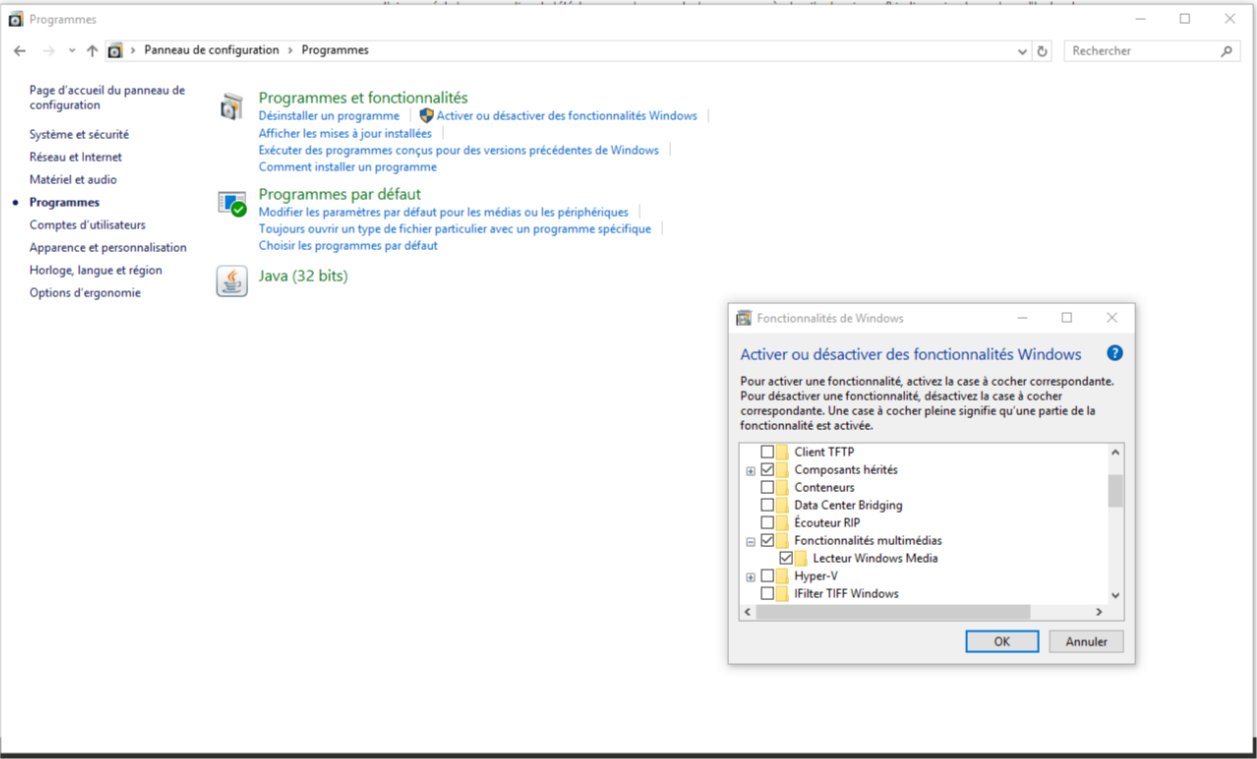Open the address bar history dropdown
The height and width of the screenshot is (759, 1257).
coord(1022,51)
